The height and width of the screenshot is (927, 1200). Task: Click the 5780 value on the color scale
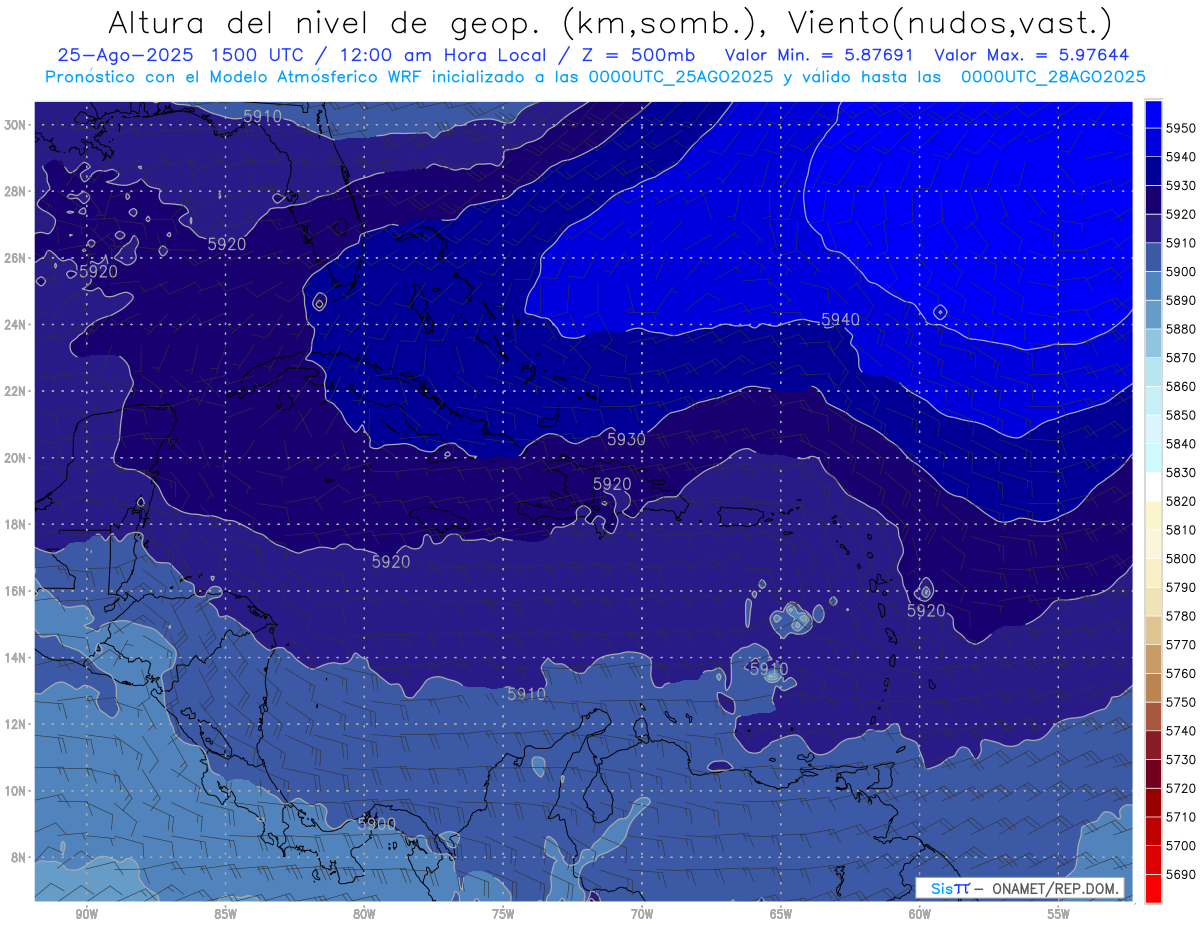pos(1181,616)
